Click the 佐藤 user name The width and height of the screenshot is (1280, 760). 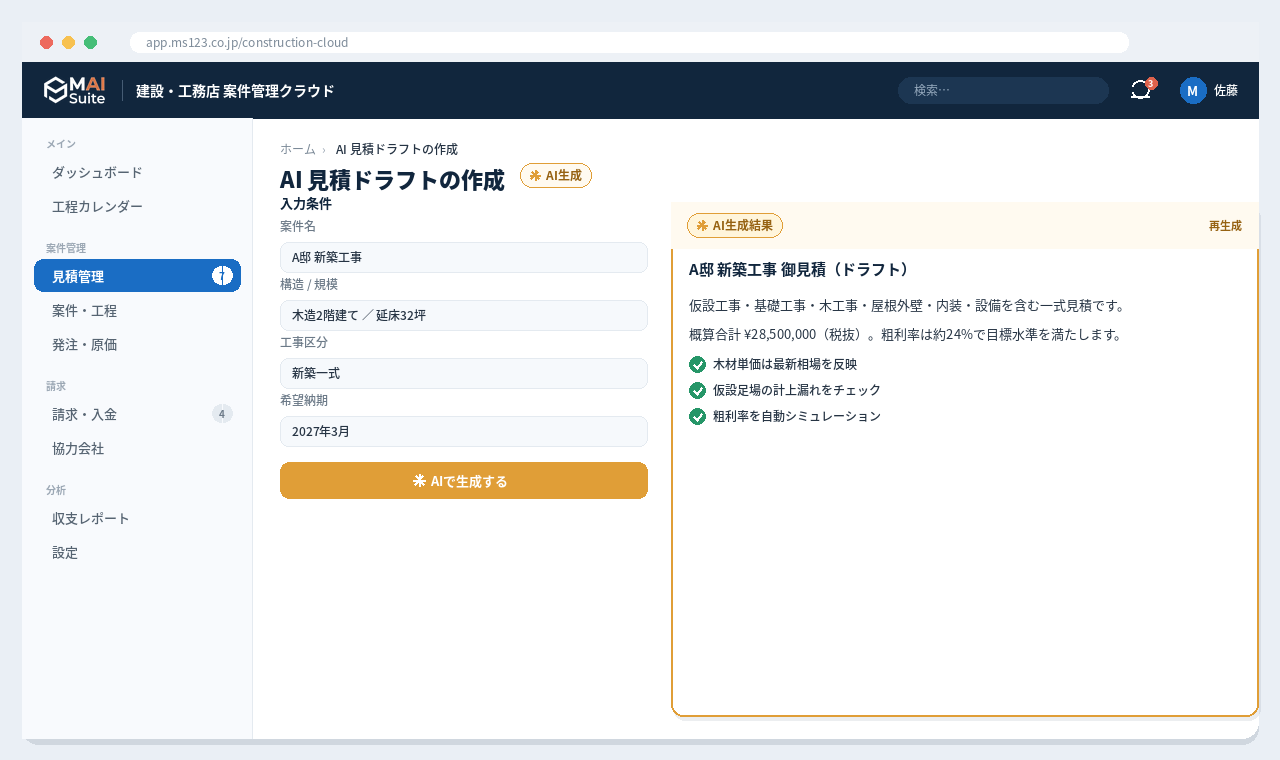(x=1226, y=90)
